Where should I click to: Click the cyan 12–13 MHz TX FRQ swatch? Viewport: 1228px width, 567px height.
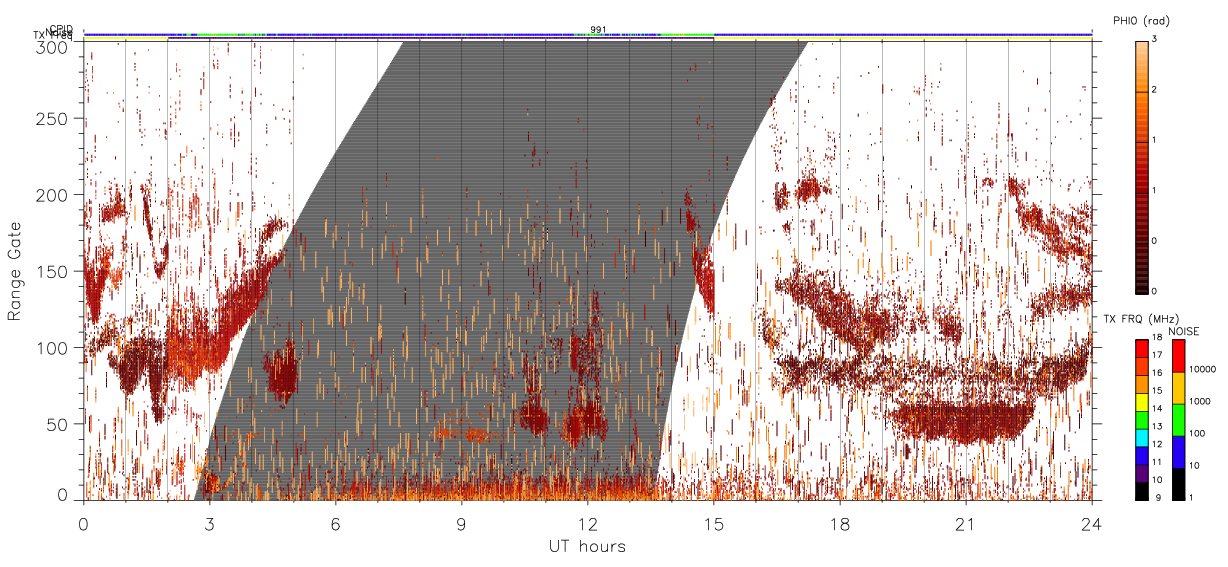point(1141,436)
